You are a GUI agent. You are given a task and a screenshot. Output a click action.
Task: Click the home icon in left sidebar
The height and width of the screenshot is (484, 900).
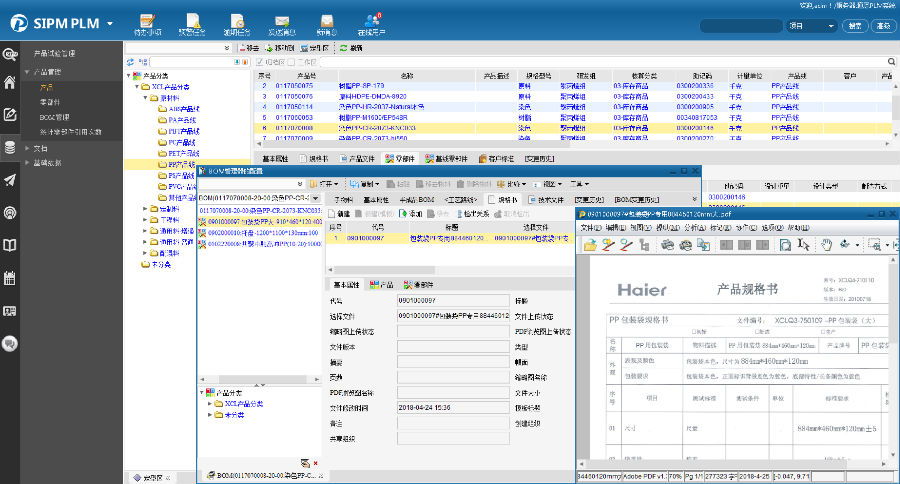point(10,83)
